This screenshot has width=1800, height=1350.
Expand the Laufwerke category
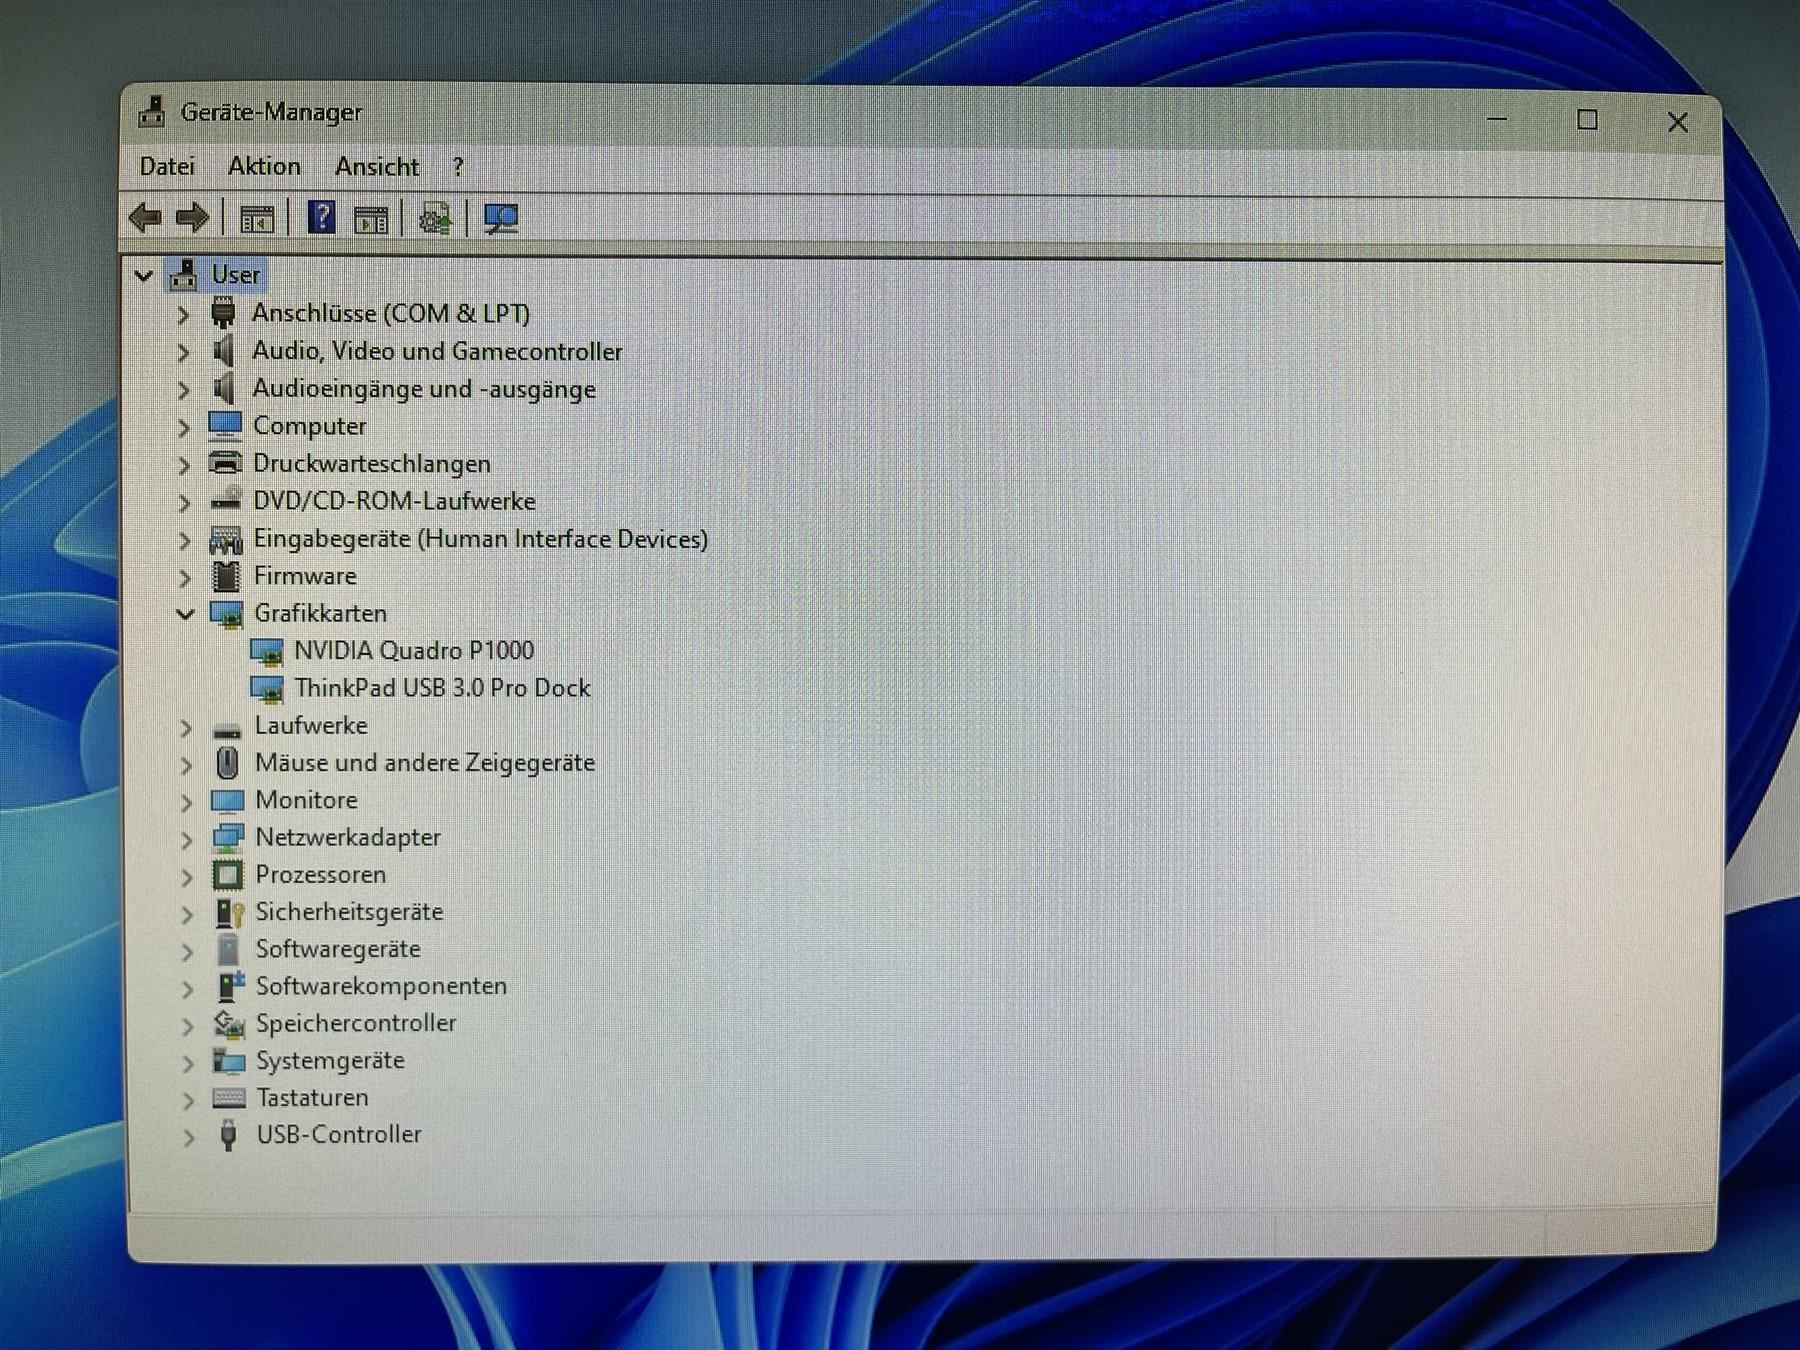[186, 727]
